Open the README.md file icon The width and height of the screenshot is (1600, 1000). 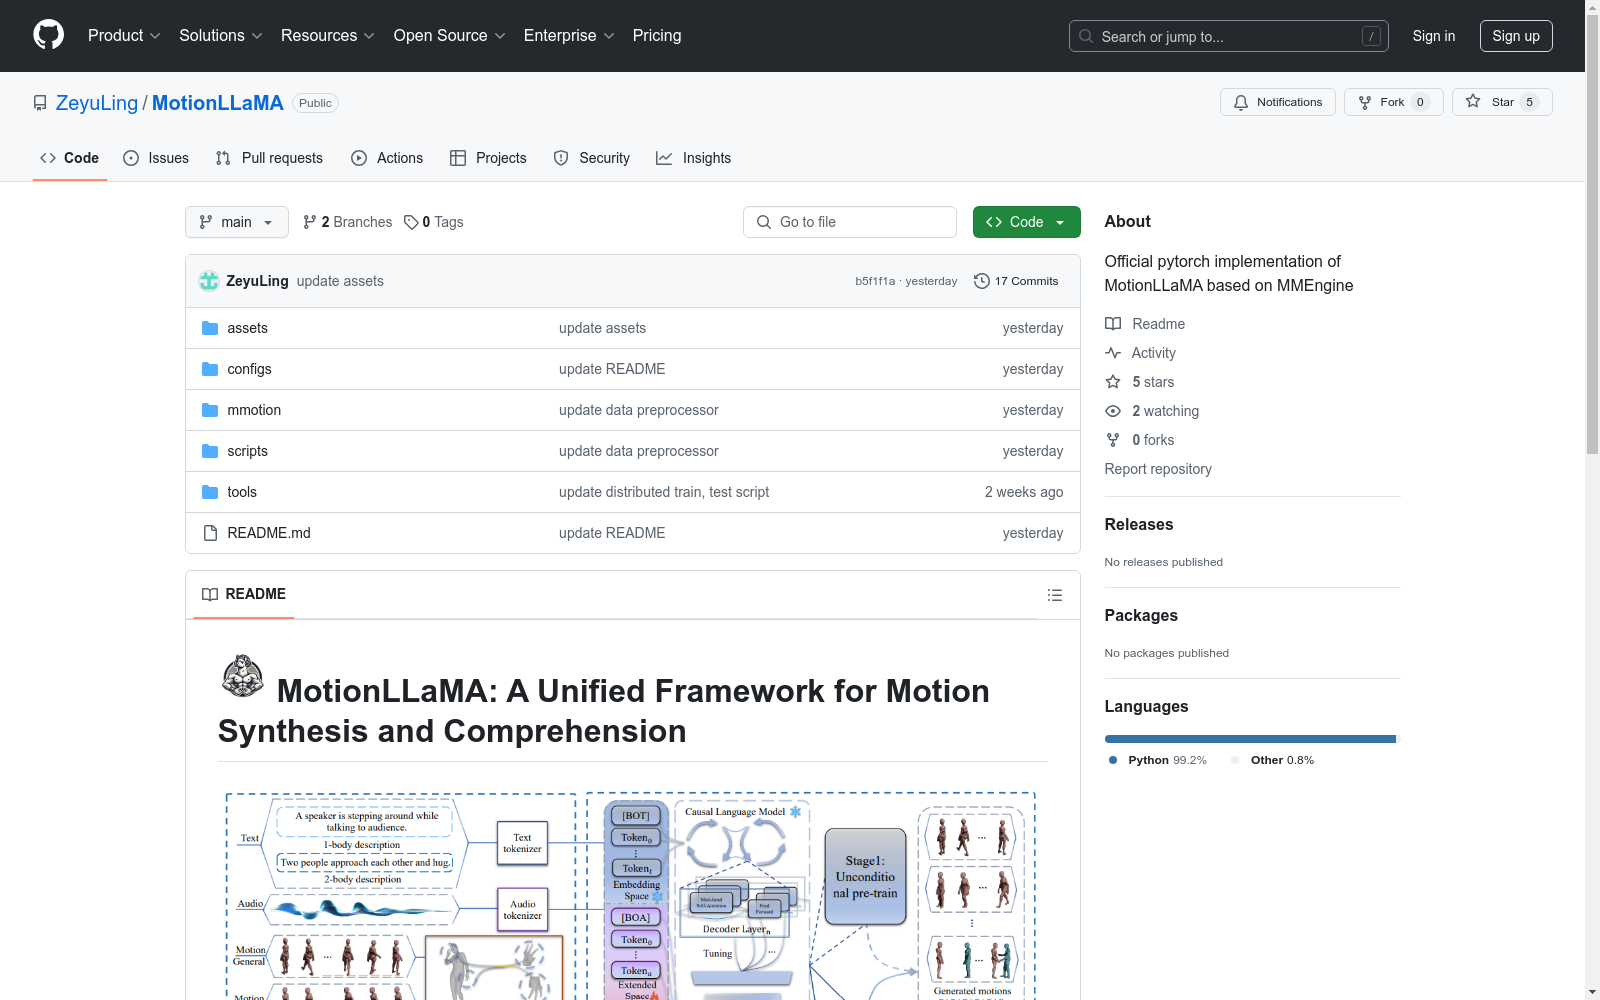(x=210, y=533)
